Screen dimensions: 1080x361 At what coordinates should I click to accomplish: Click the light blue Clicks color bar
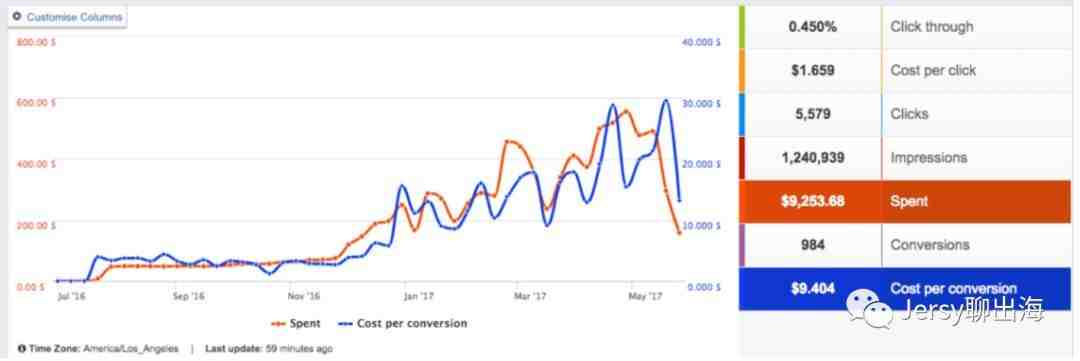741,114
